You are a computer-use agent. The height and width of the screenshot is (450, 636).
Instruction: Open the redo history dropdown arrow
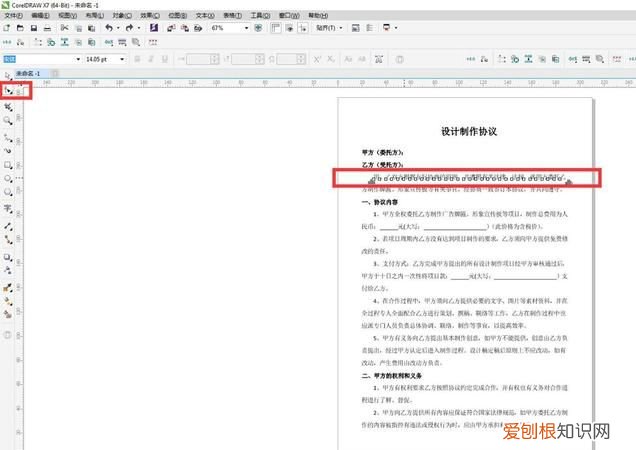click(139, 28)
